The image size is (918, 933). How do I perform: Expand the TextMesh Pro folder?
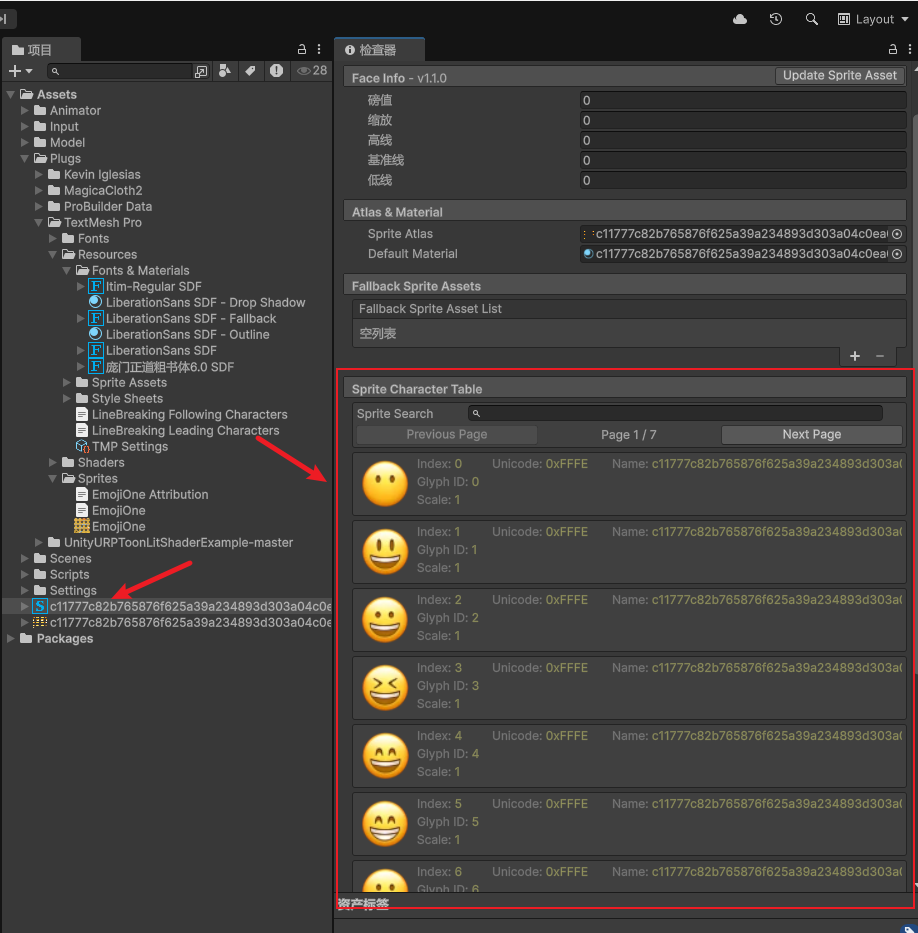pos(38,222)
